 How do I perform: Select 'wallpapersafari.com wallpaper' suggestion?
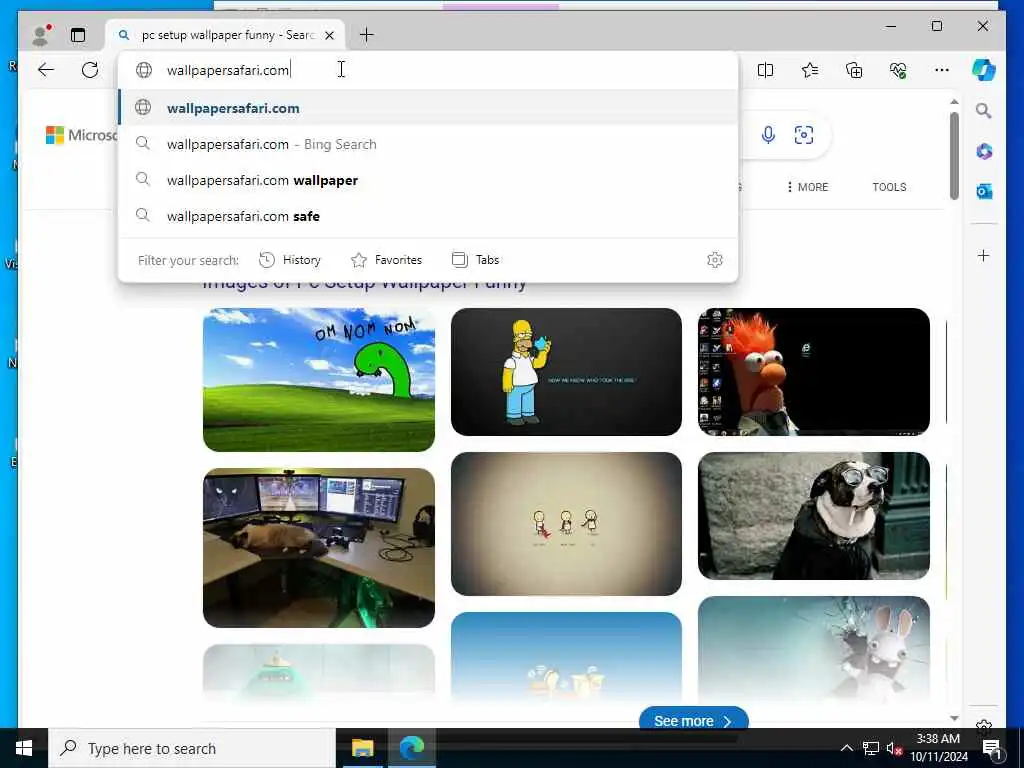click(x=428, y=180)
